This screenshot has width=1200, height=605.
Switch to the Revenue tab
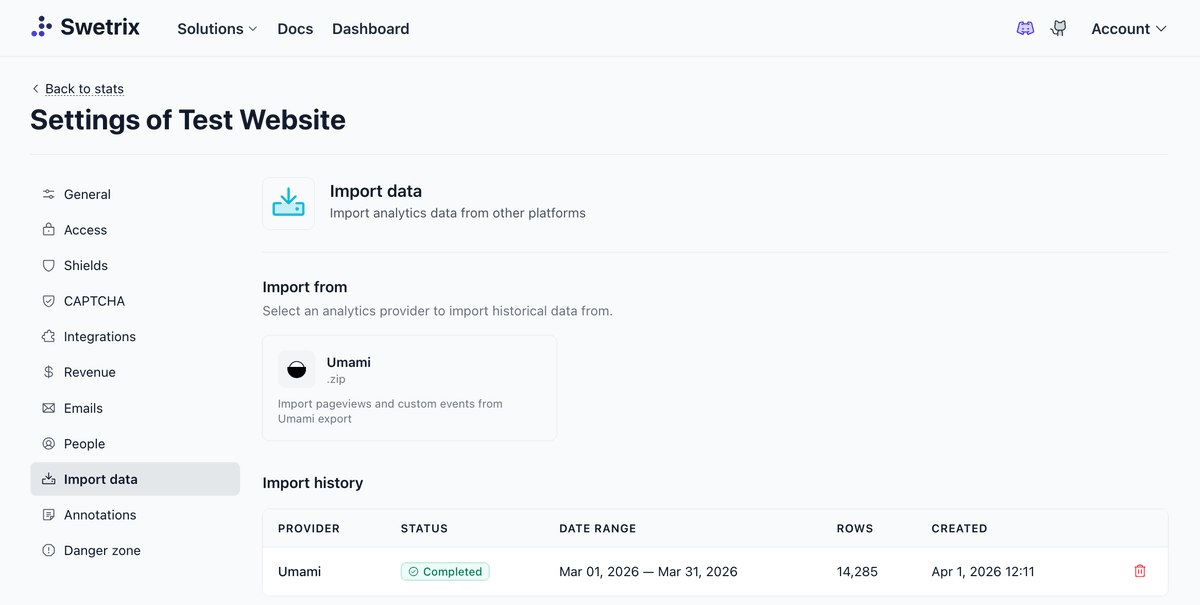[135, 372]
